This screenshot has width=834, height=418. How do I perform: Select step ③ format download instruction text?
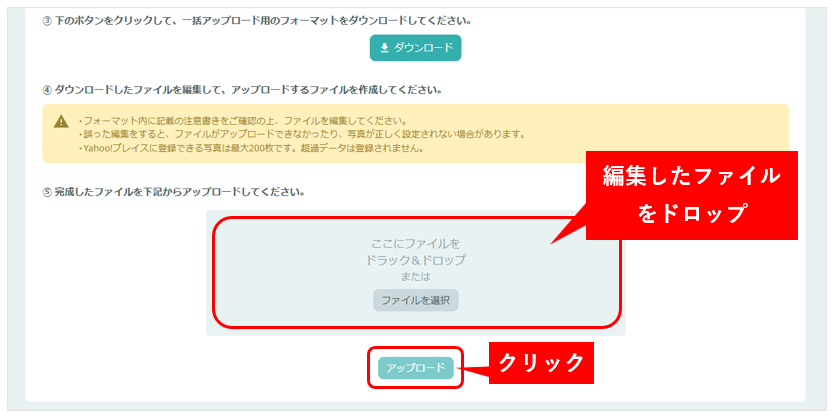[x=257, y=21]
